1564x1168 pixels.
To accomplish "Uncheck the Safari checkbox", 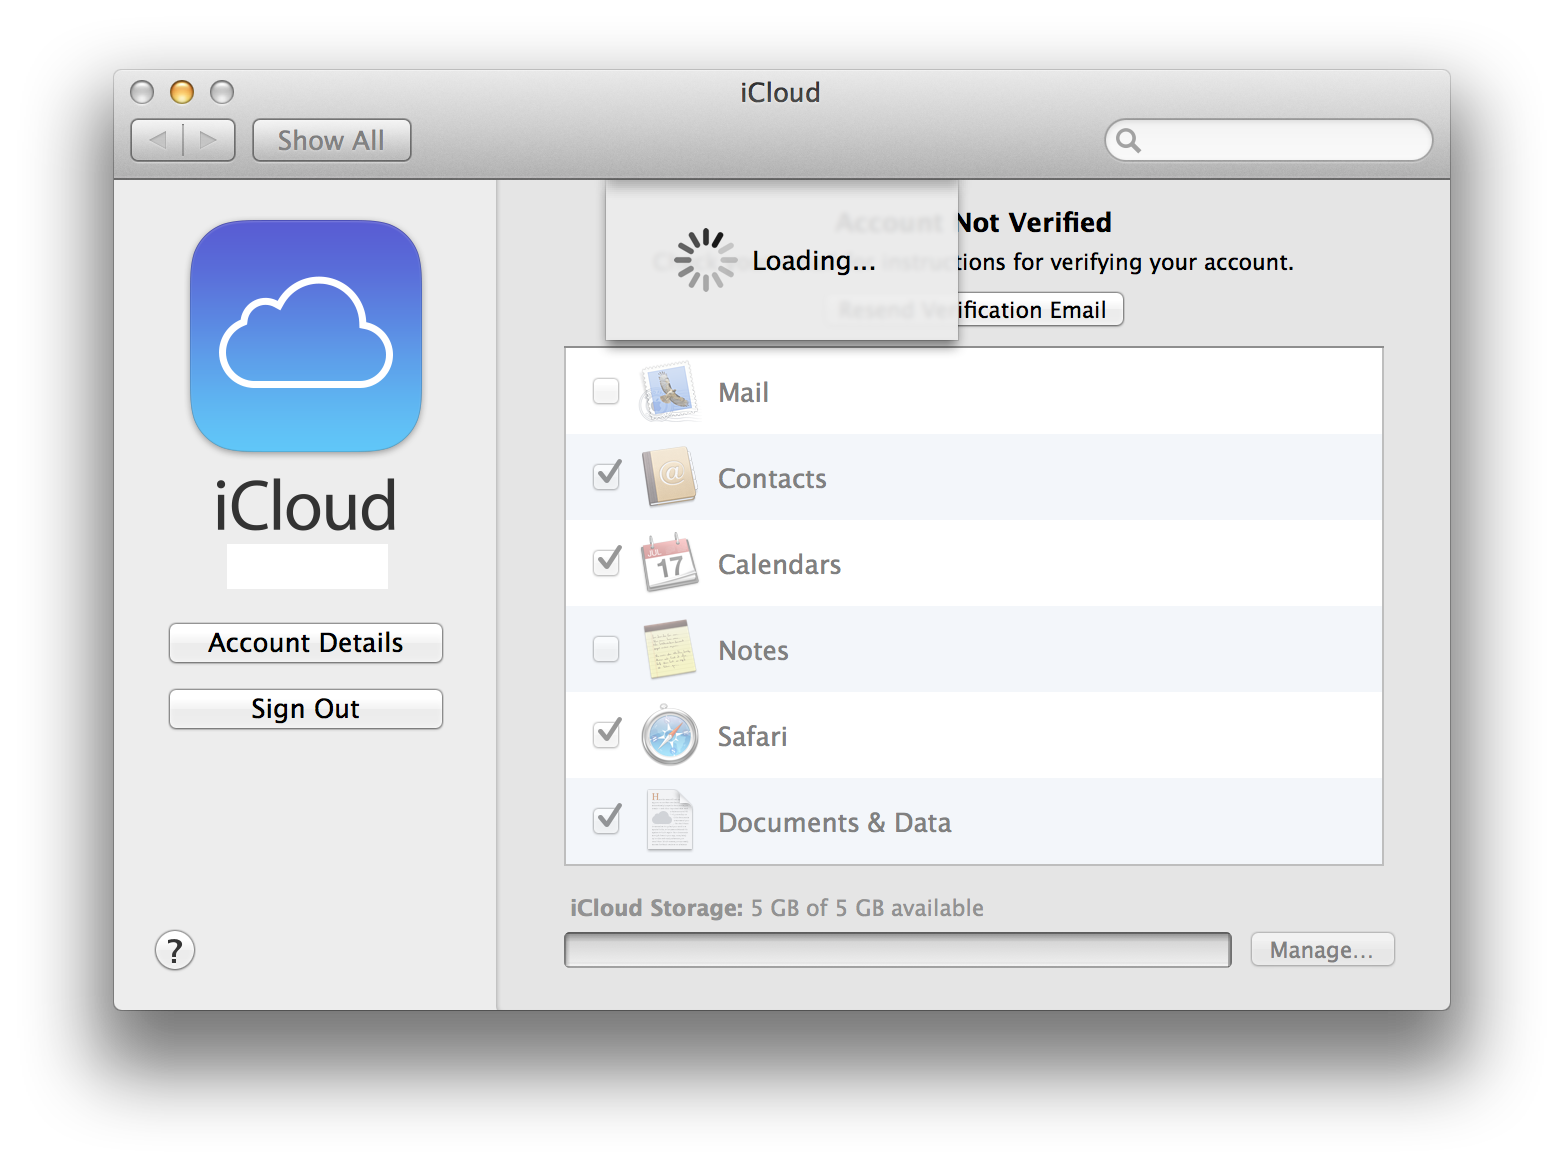I will (606, 733).
